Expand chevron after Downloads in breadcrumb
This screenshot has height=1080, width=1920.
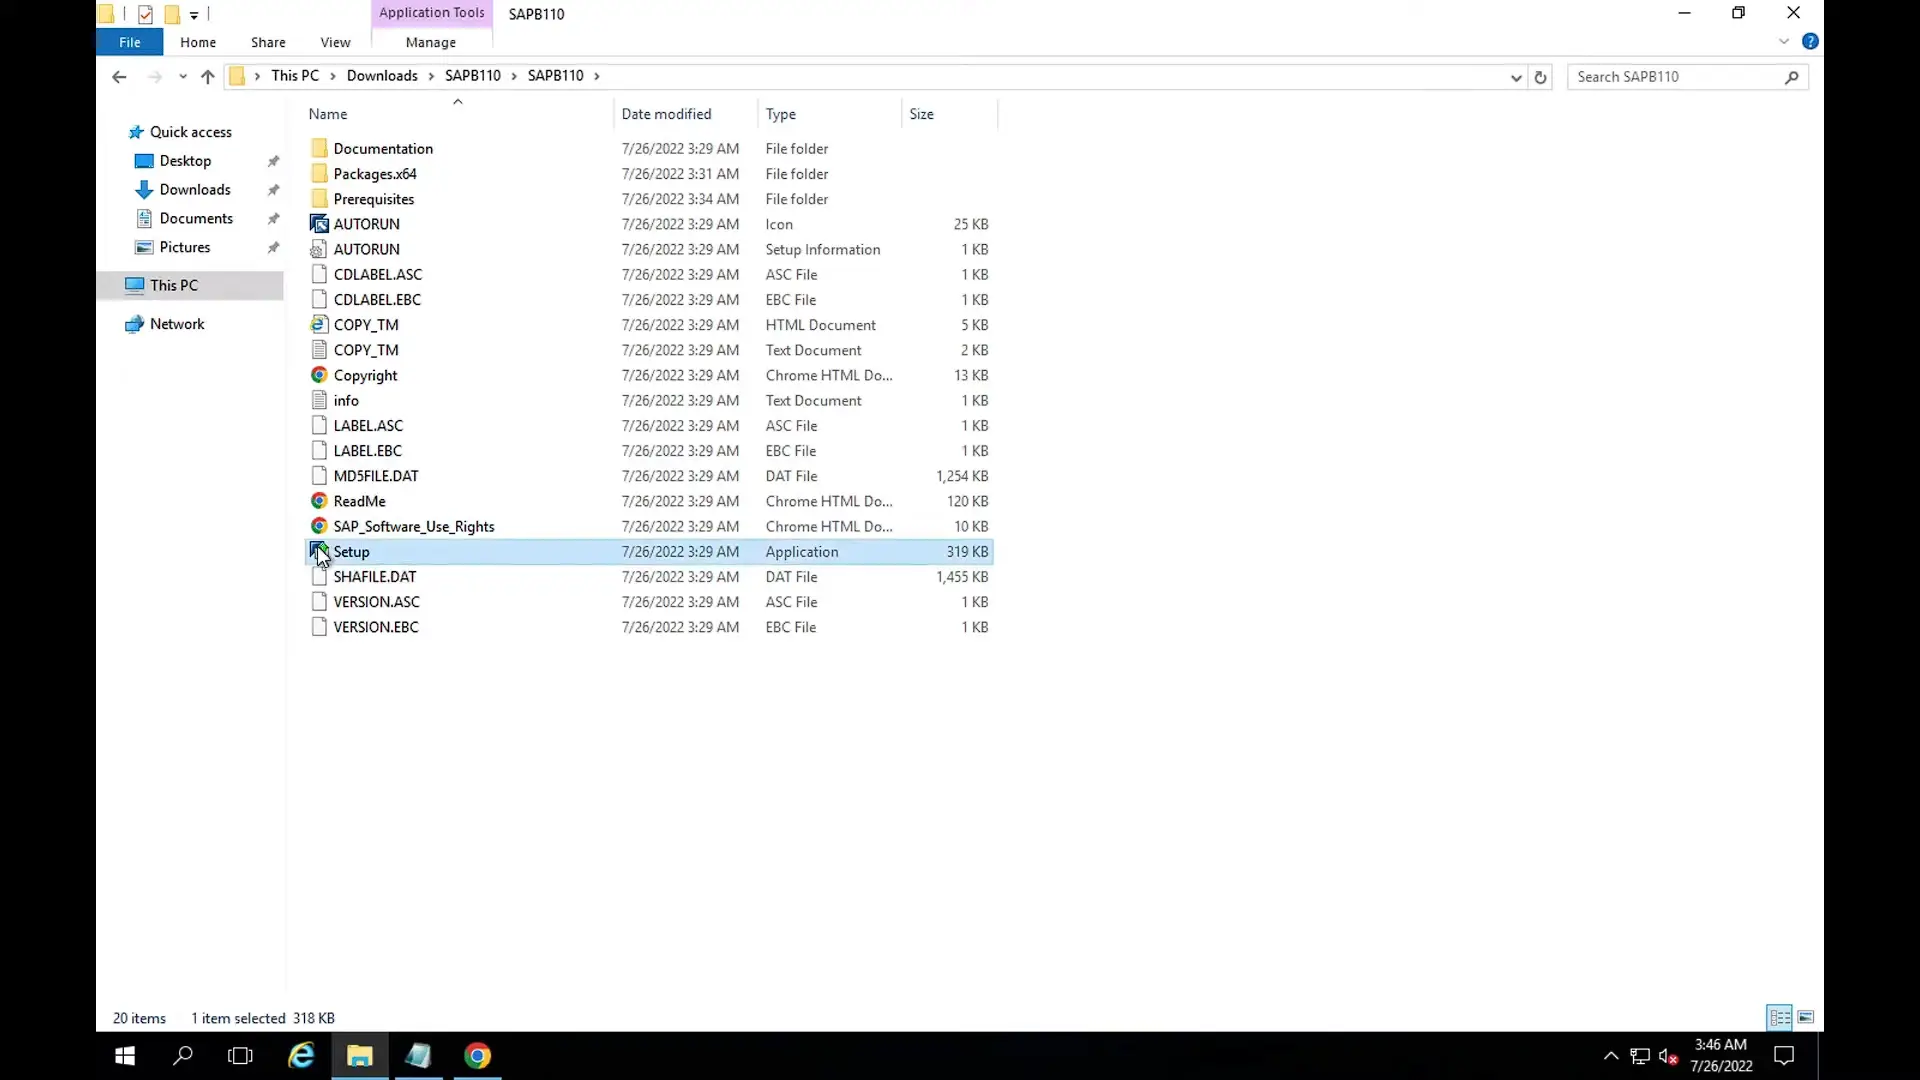pos(432,76)
